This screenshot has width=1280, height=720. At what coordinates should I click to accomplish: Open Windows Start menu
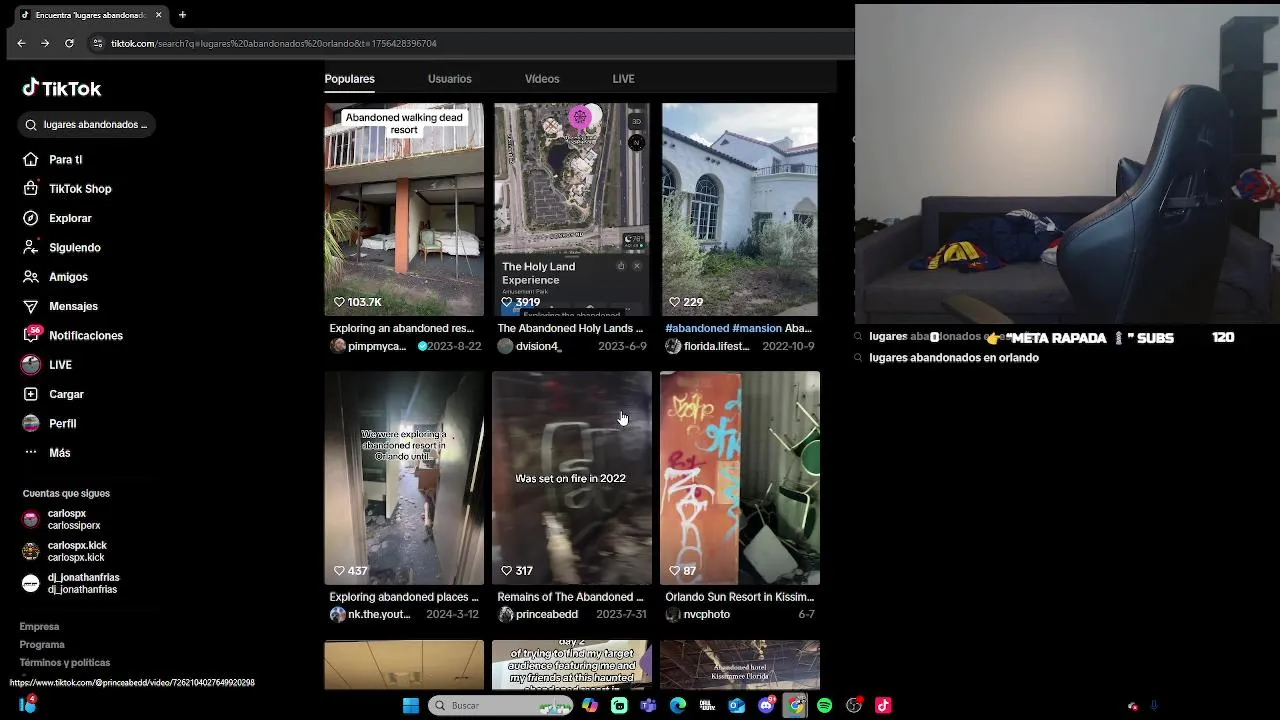pyautogui.click(x=410, y=705)
